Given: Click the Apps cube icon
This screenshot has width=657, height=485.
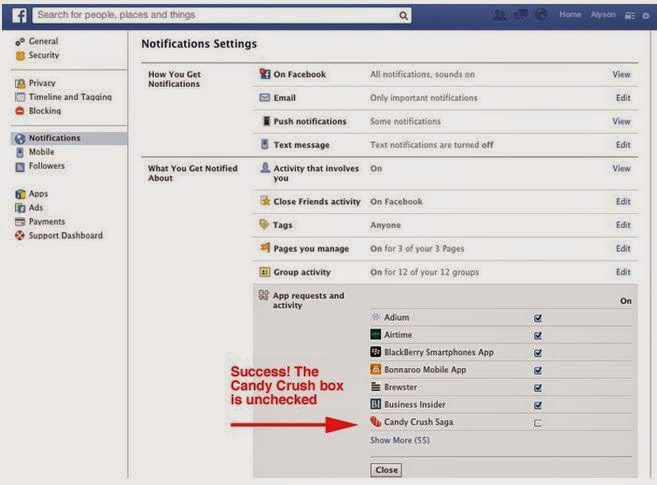Looking at the screenshot, I should tap(20, 194).
